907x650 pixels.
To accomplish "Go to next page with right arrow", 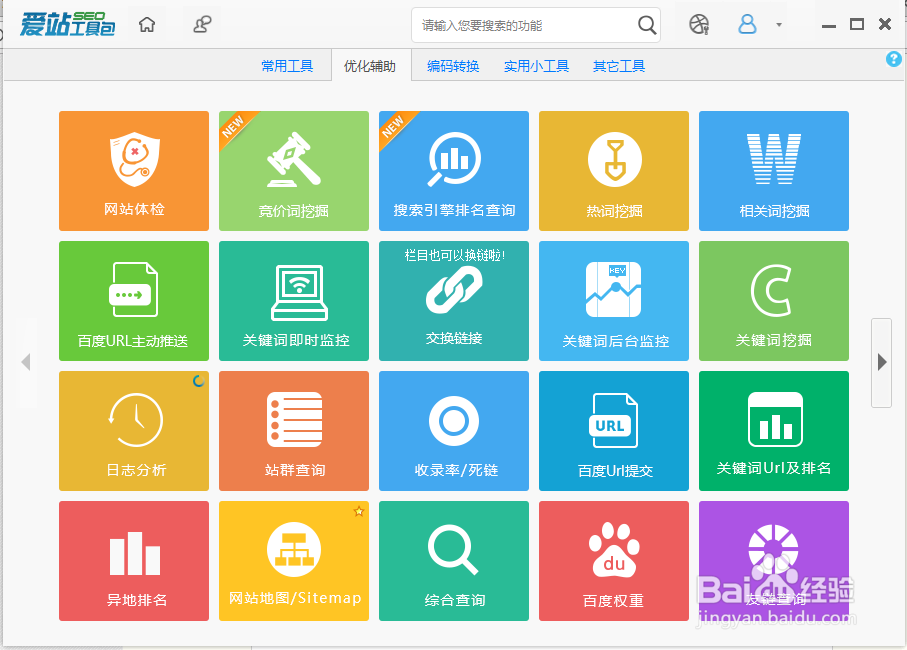I will click(882, 363).
